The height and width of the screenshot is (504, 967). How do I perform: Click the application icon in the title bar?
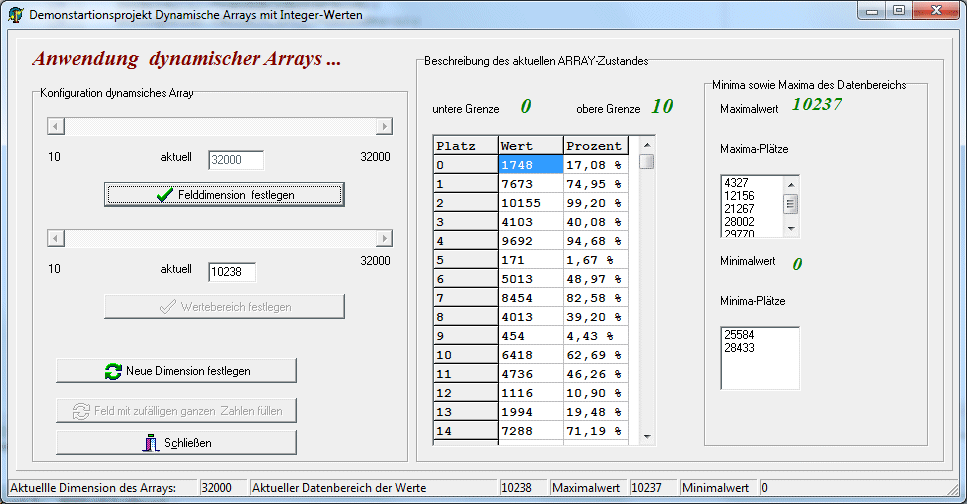pos(15,13)
